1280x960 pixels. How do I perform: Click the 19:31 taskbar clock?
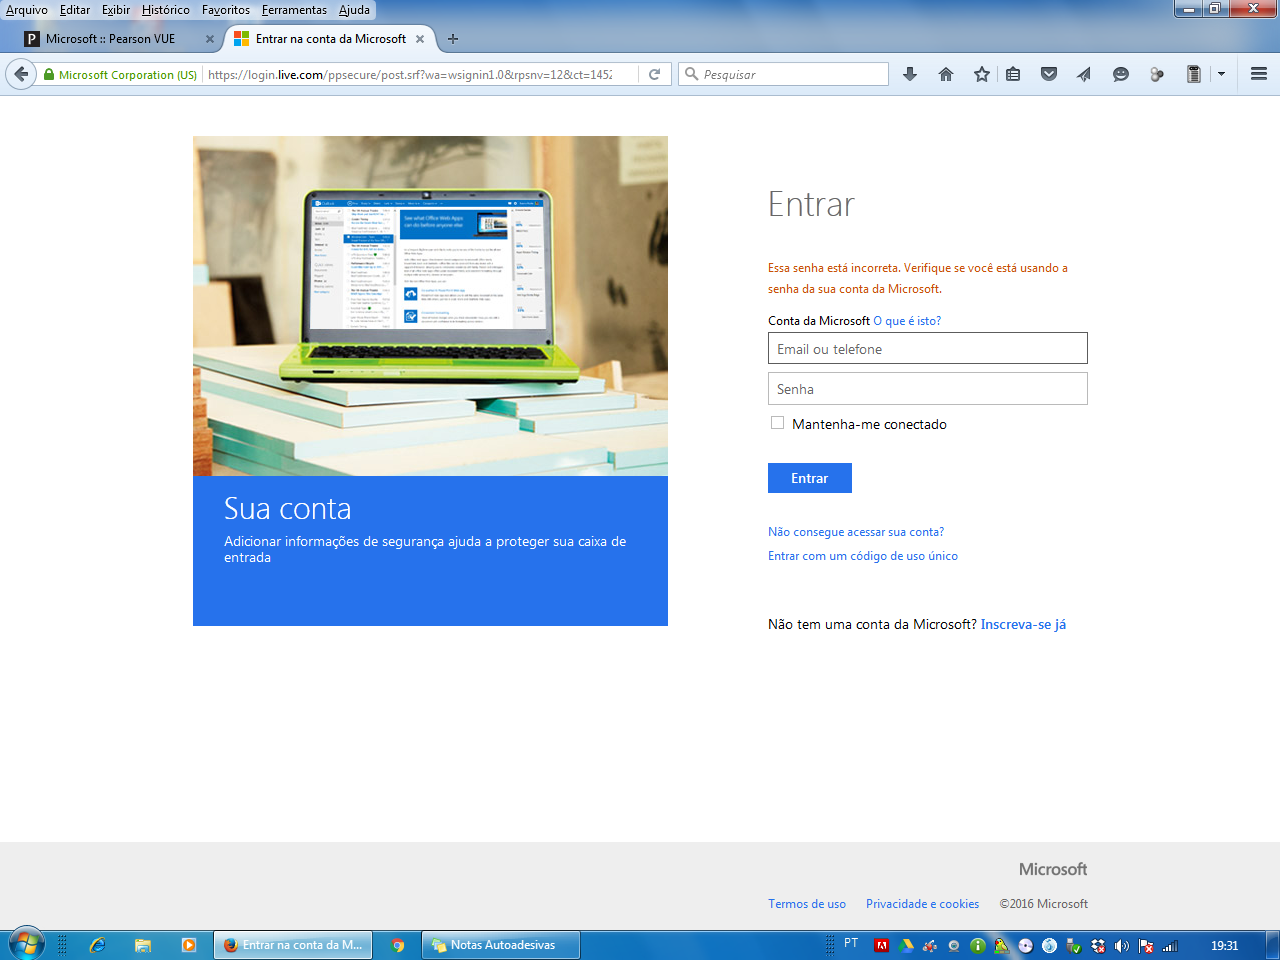tap(1224, 945)
